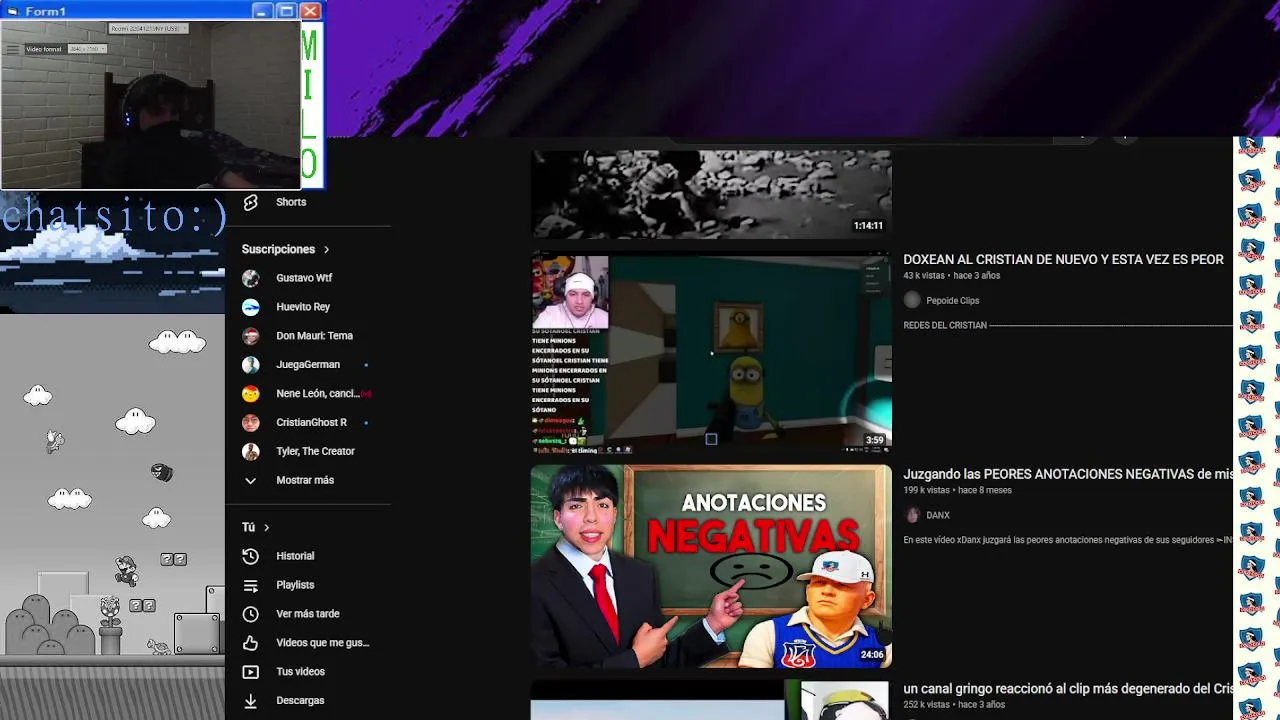Open the Video format dropdown in Form1

pos(87,49)
